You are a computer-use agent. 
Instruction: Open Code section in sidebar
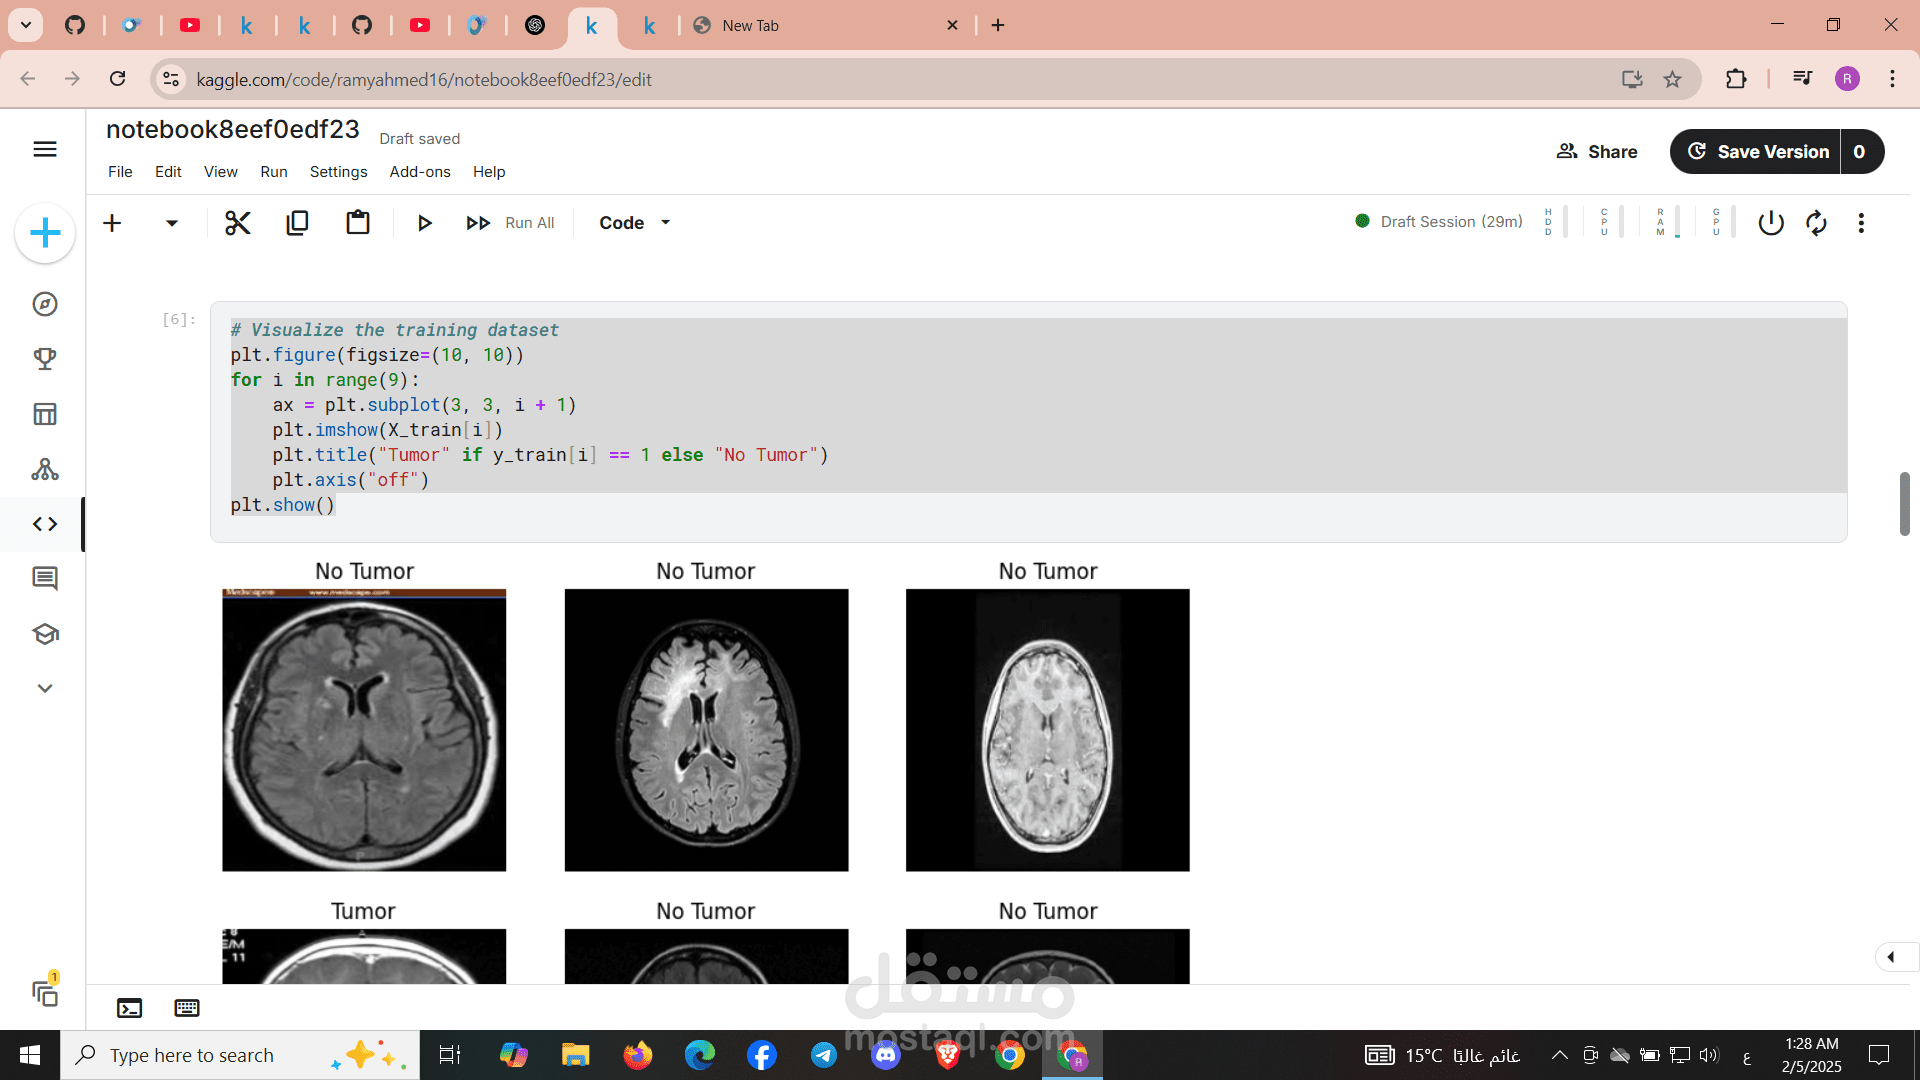[45, 524]
